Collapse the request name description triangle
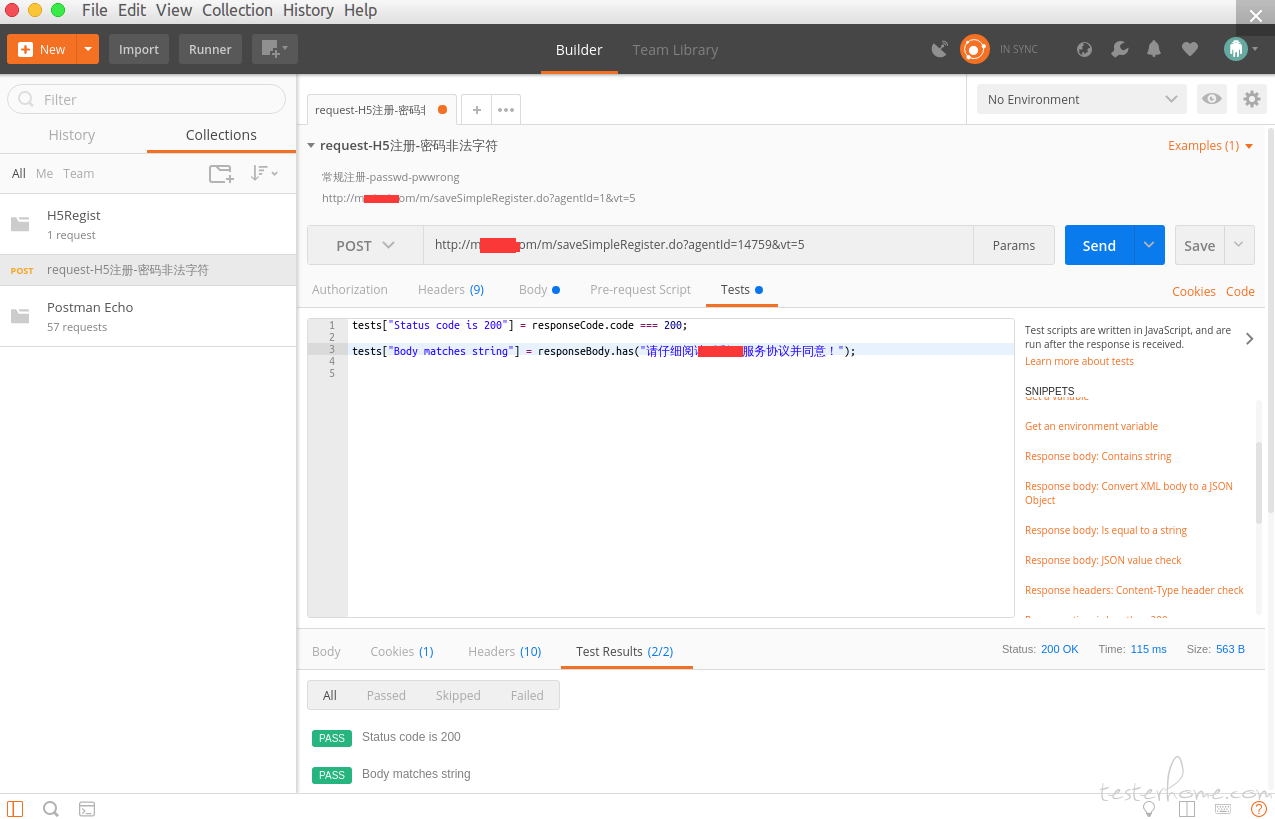The width and height of the screenshot is (1275, 819). 311,146
